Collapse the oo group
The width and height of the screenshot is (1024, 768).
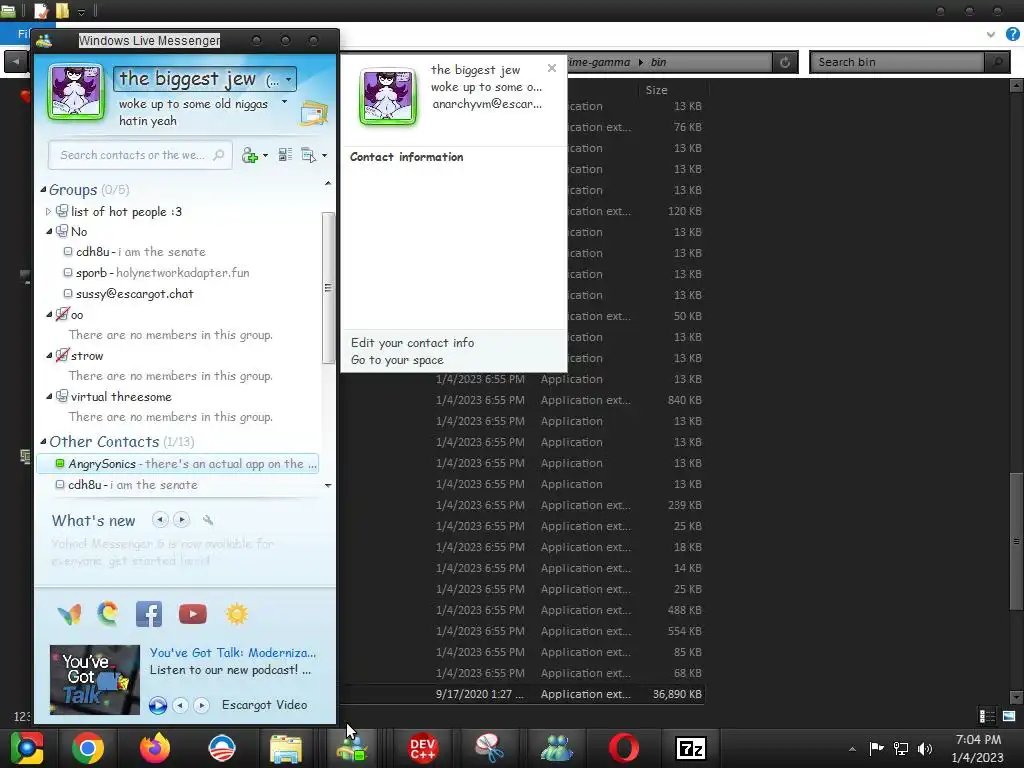[49, 315]
